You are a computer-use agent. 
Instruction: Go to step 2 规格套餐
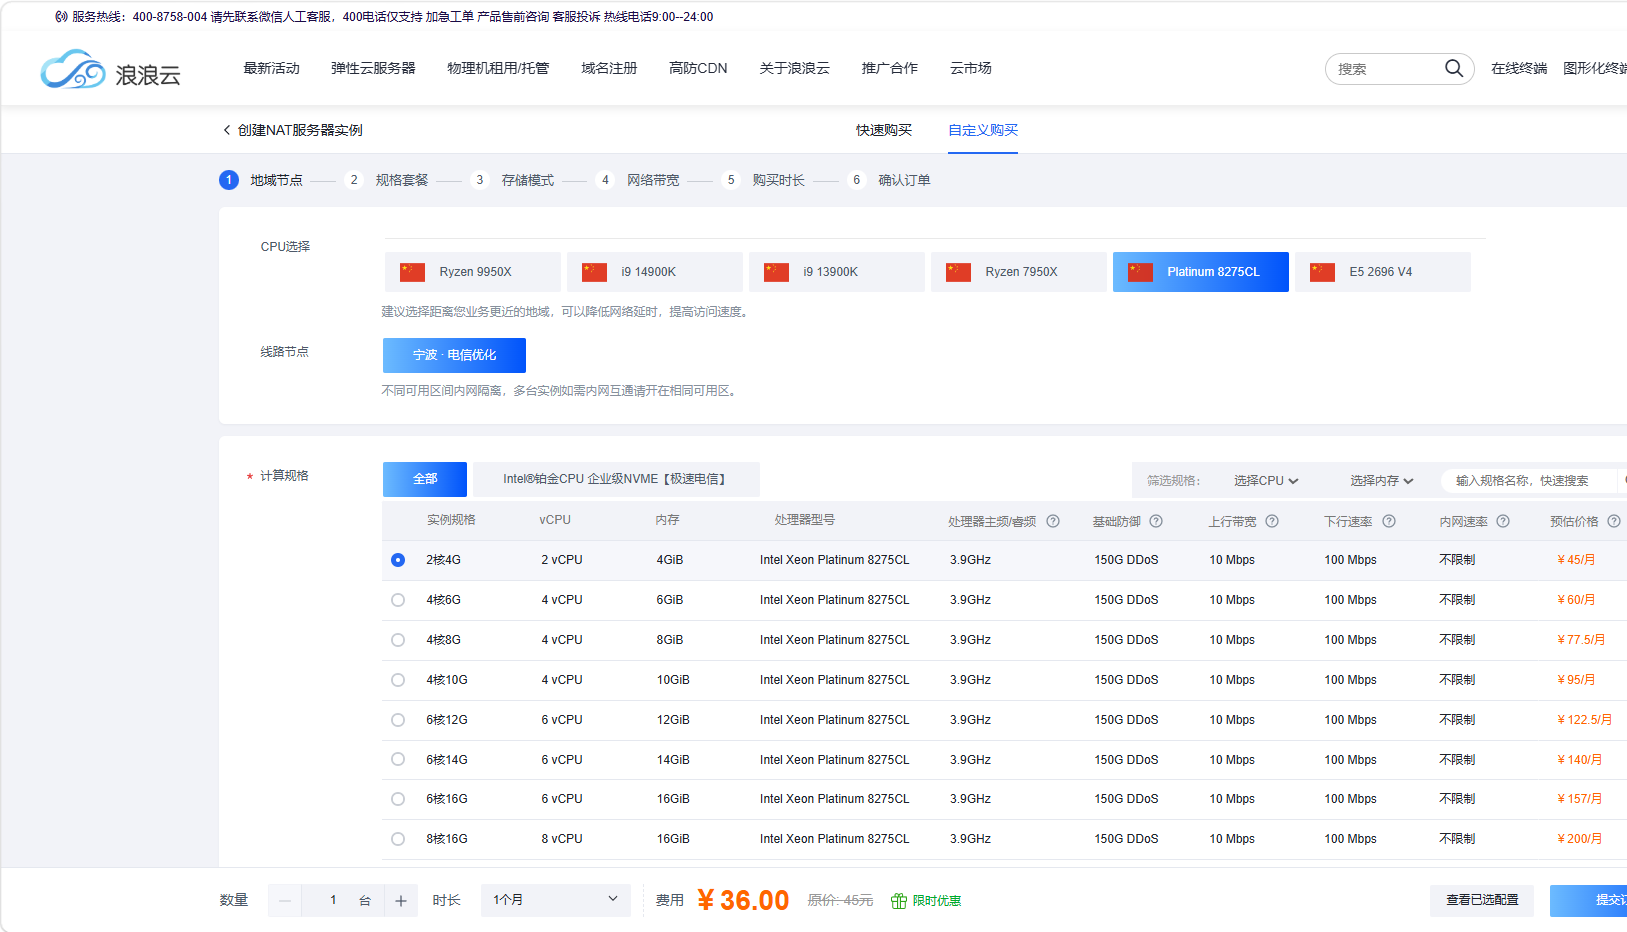[388, 180]
